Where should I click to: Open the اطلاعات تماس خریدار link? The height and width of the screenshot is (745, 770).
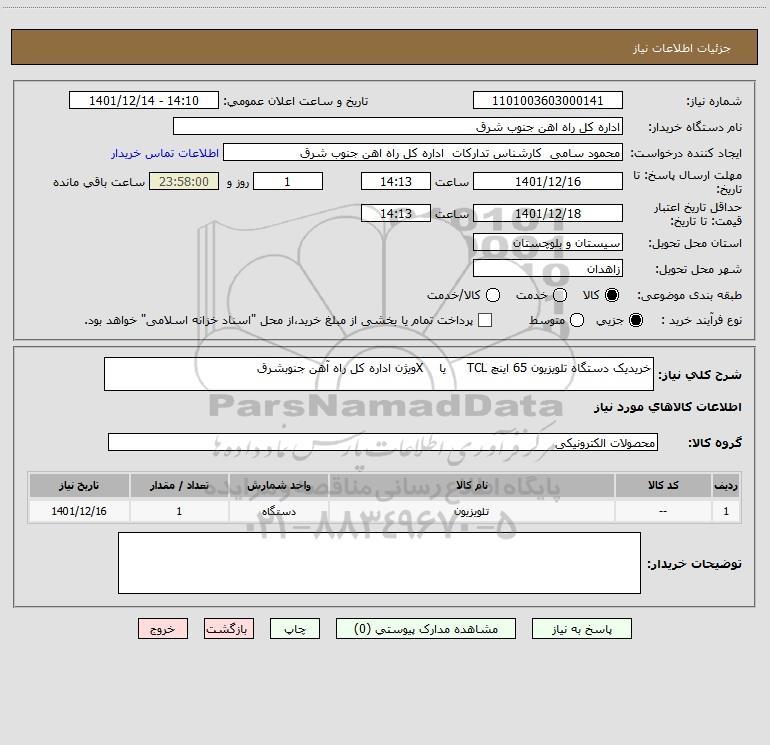pyautogui.click(x=165, y=153)
